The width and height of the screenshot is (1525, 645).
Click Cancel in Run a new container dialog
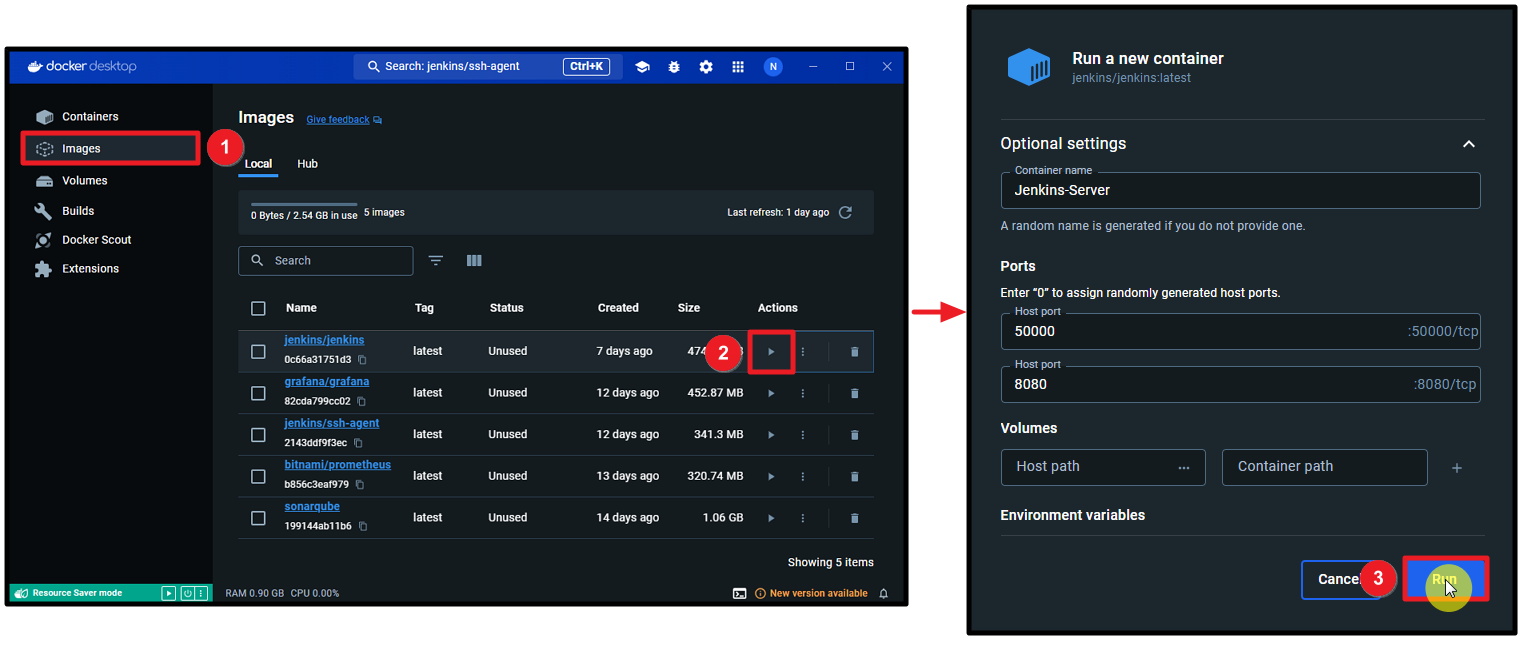[1340, 580]
